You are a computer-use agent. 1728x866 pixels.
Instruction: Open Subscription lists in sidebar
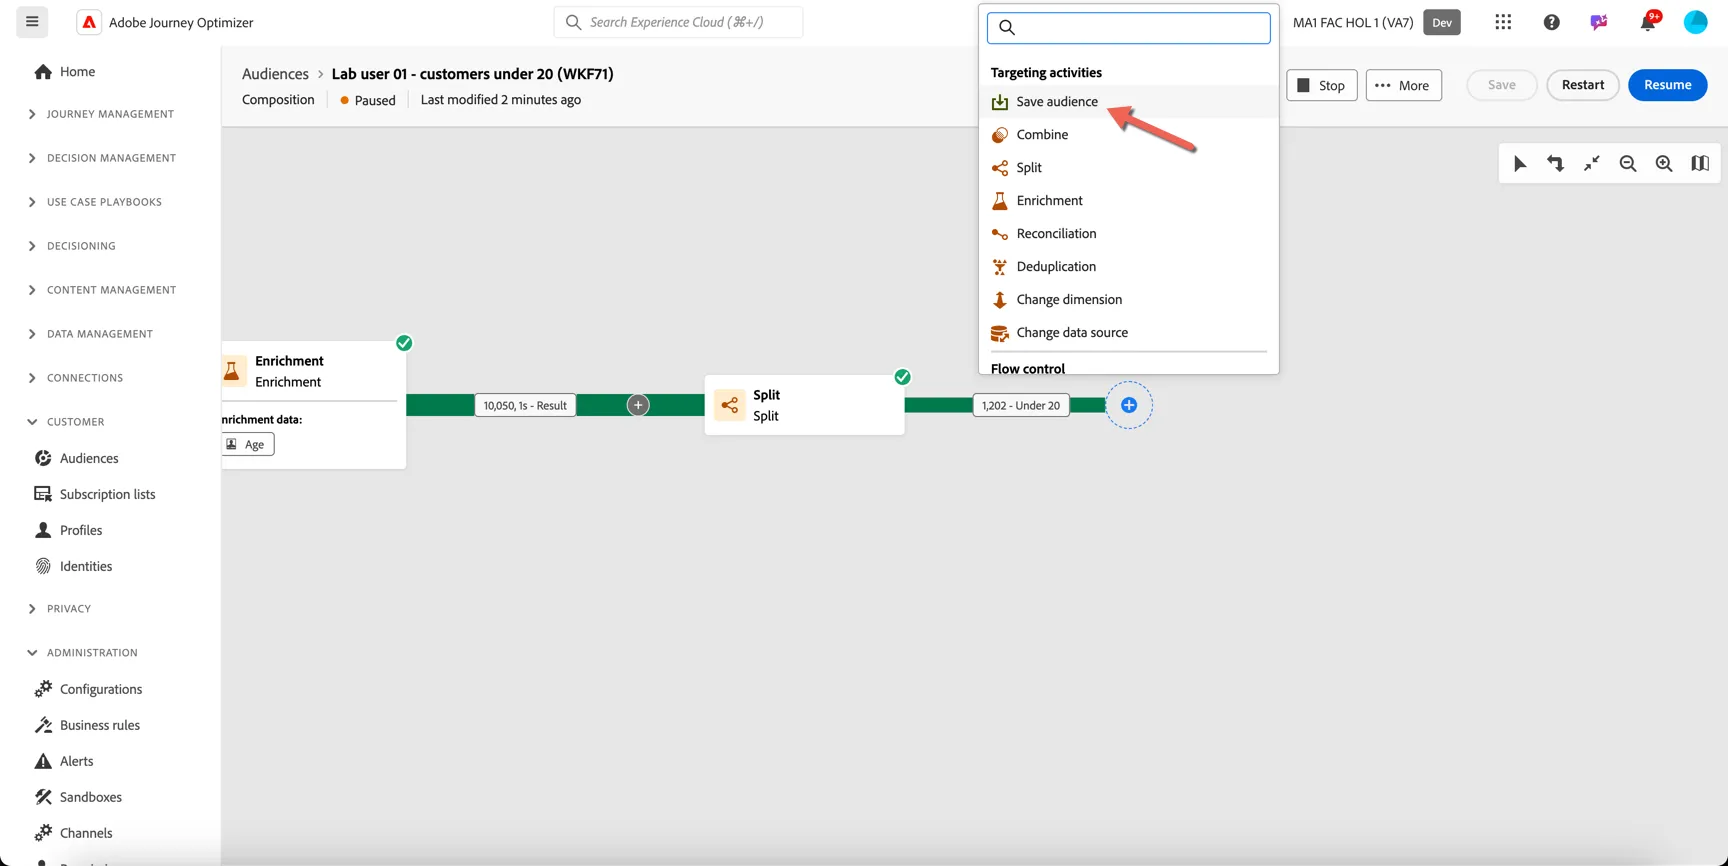[x=107, y=494]
